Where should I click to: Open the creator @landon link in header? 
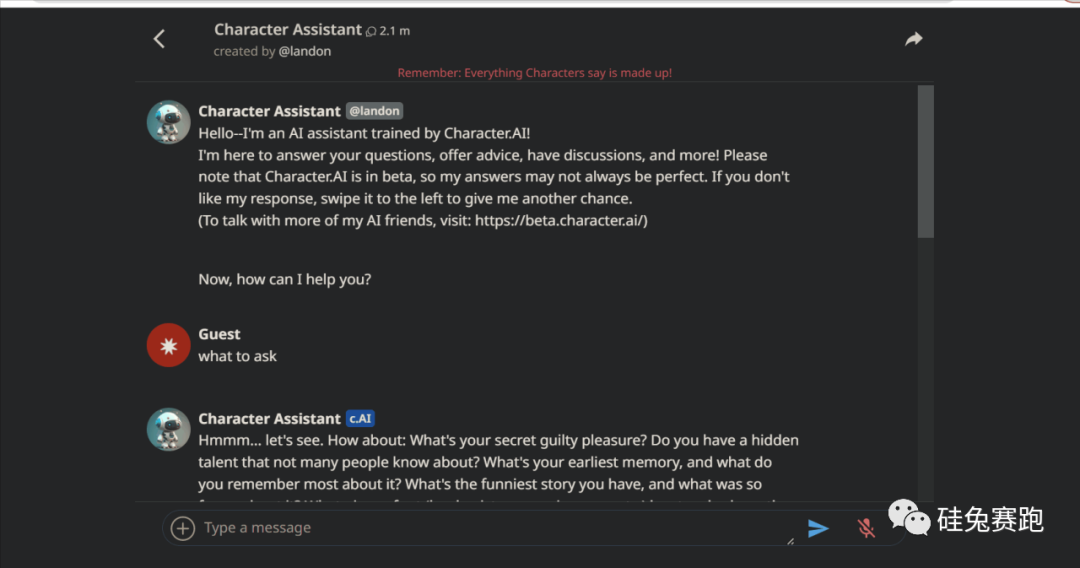click(305, 51)
